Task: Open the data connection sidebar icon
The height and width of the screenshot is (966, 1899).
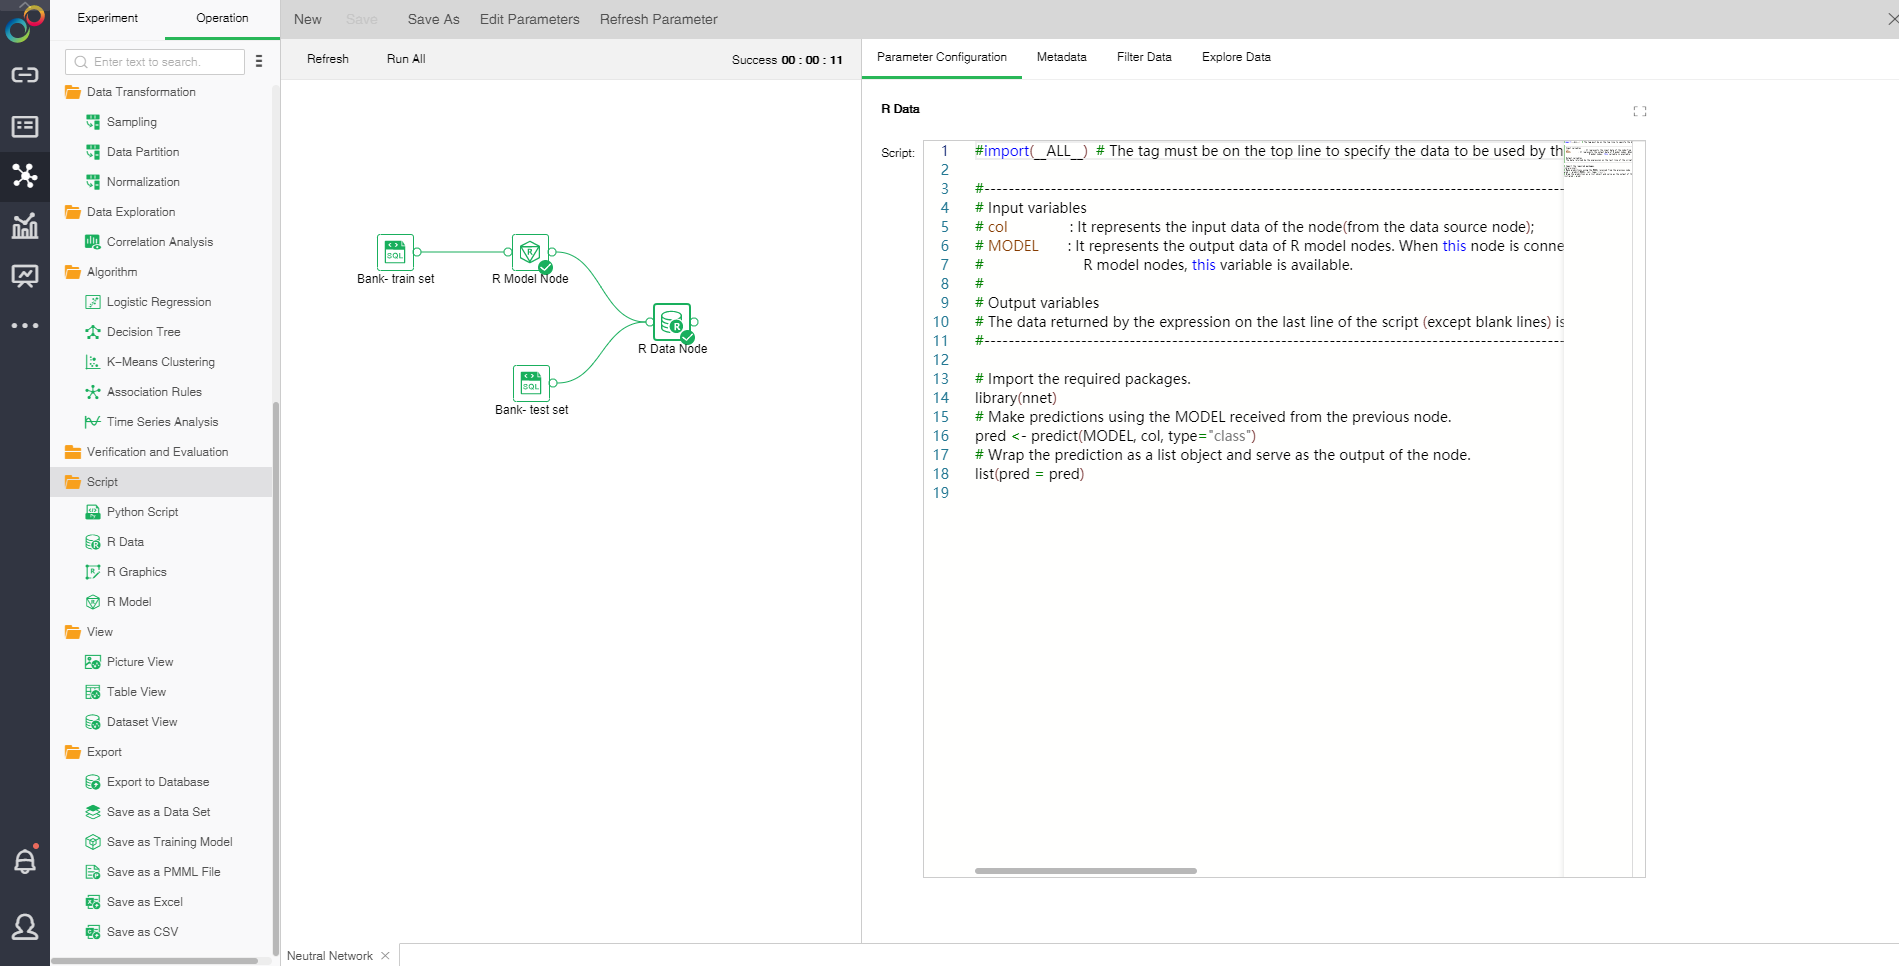Action: [x=24, y=75]
